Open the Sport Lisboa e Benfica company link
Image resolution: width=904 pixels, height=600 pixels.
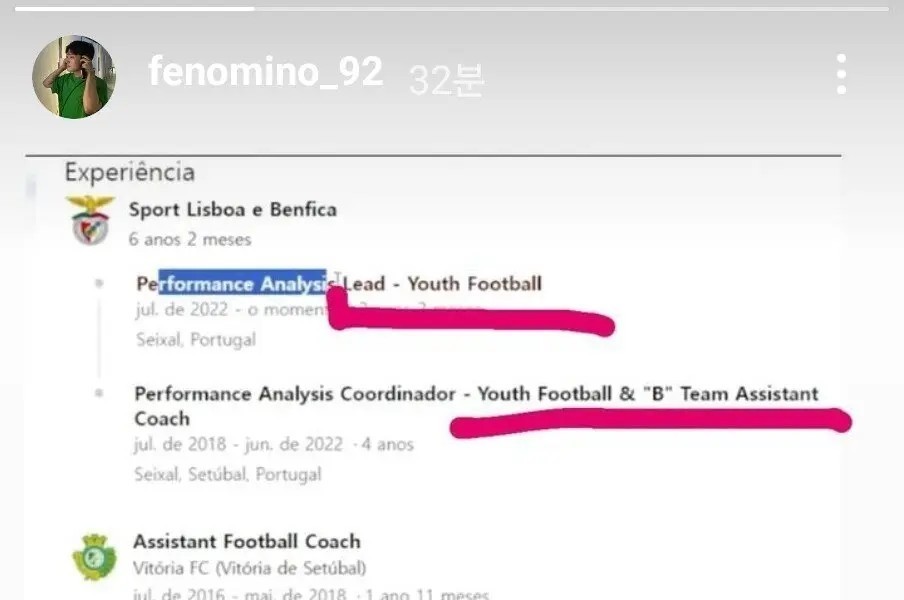point(232,210)
